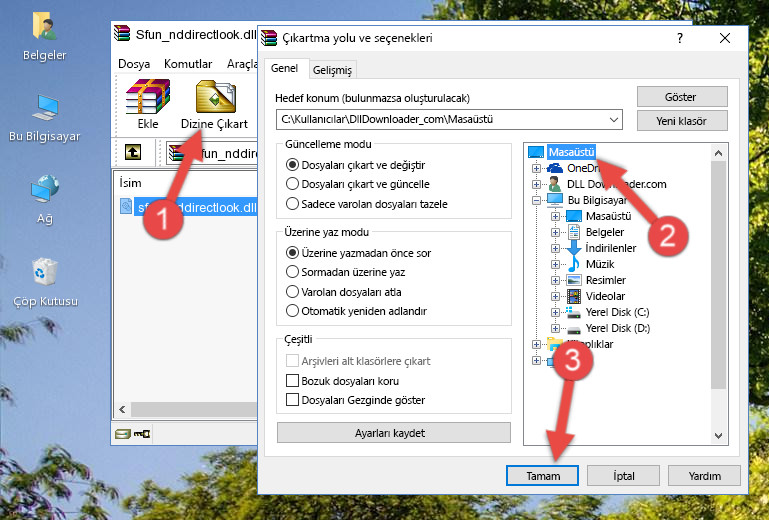769x520 pixels.
Task: Open the Hedef konum path dropdown
Action: point(614,120)
